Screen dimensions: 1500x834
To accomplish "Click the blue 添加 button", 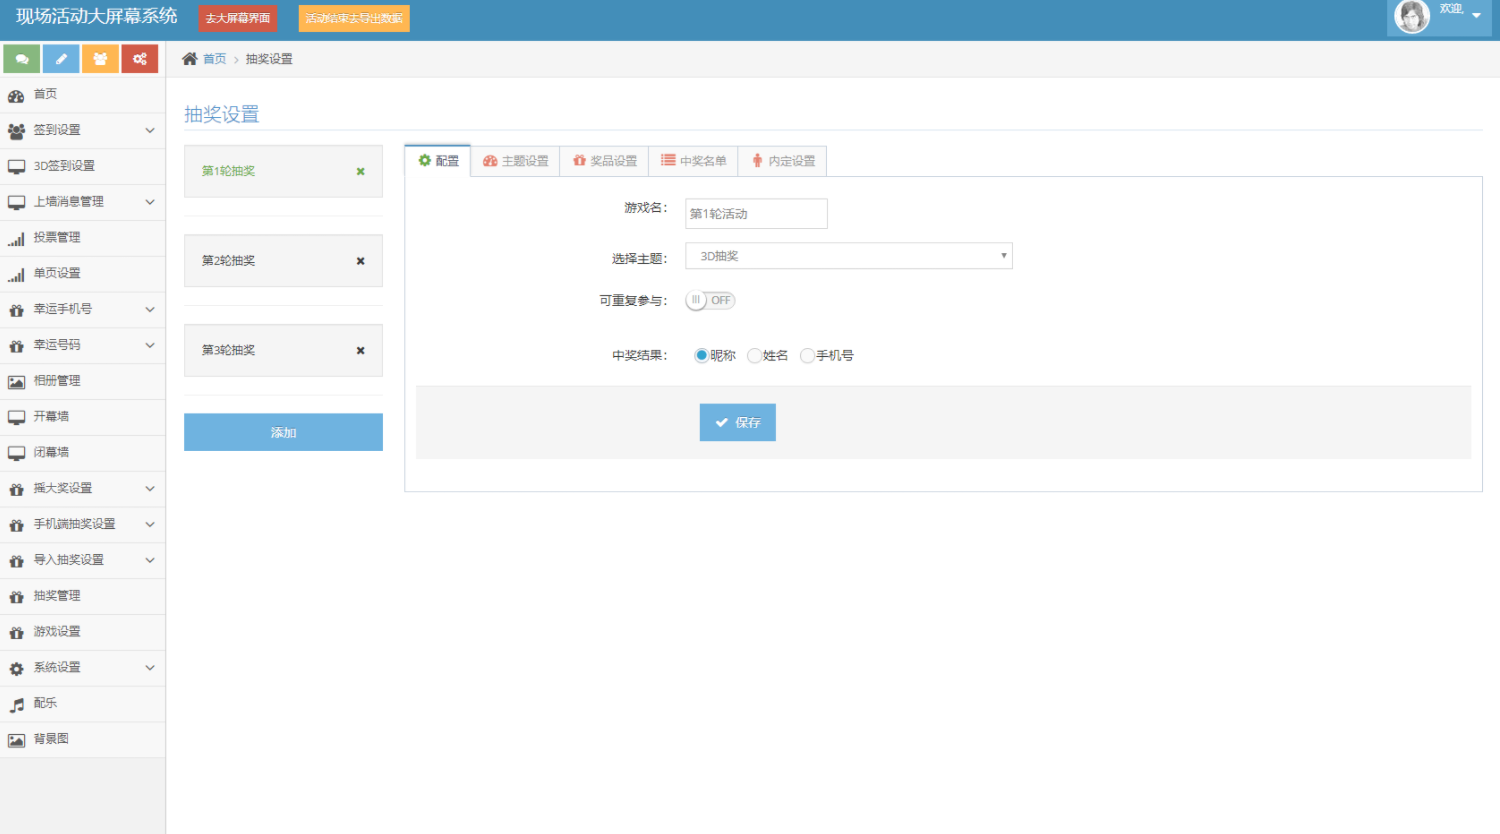I will click(283, 432).
